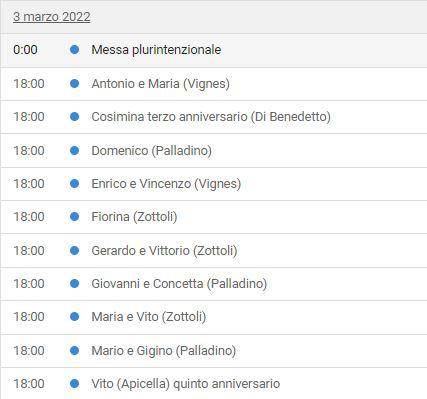Select Giovanni e Concetta (Palladino) entry
Viewport: 427px width, 399px height.
(x=179, y=284)
